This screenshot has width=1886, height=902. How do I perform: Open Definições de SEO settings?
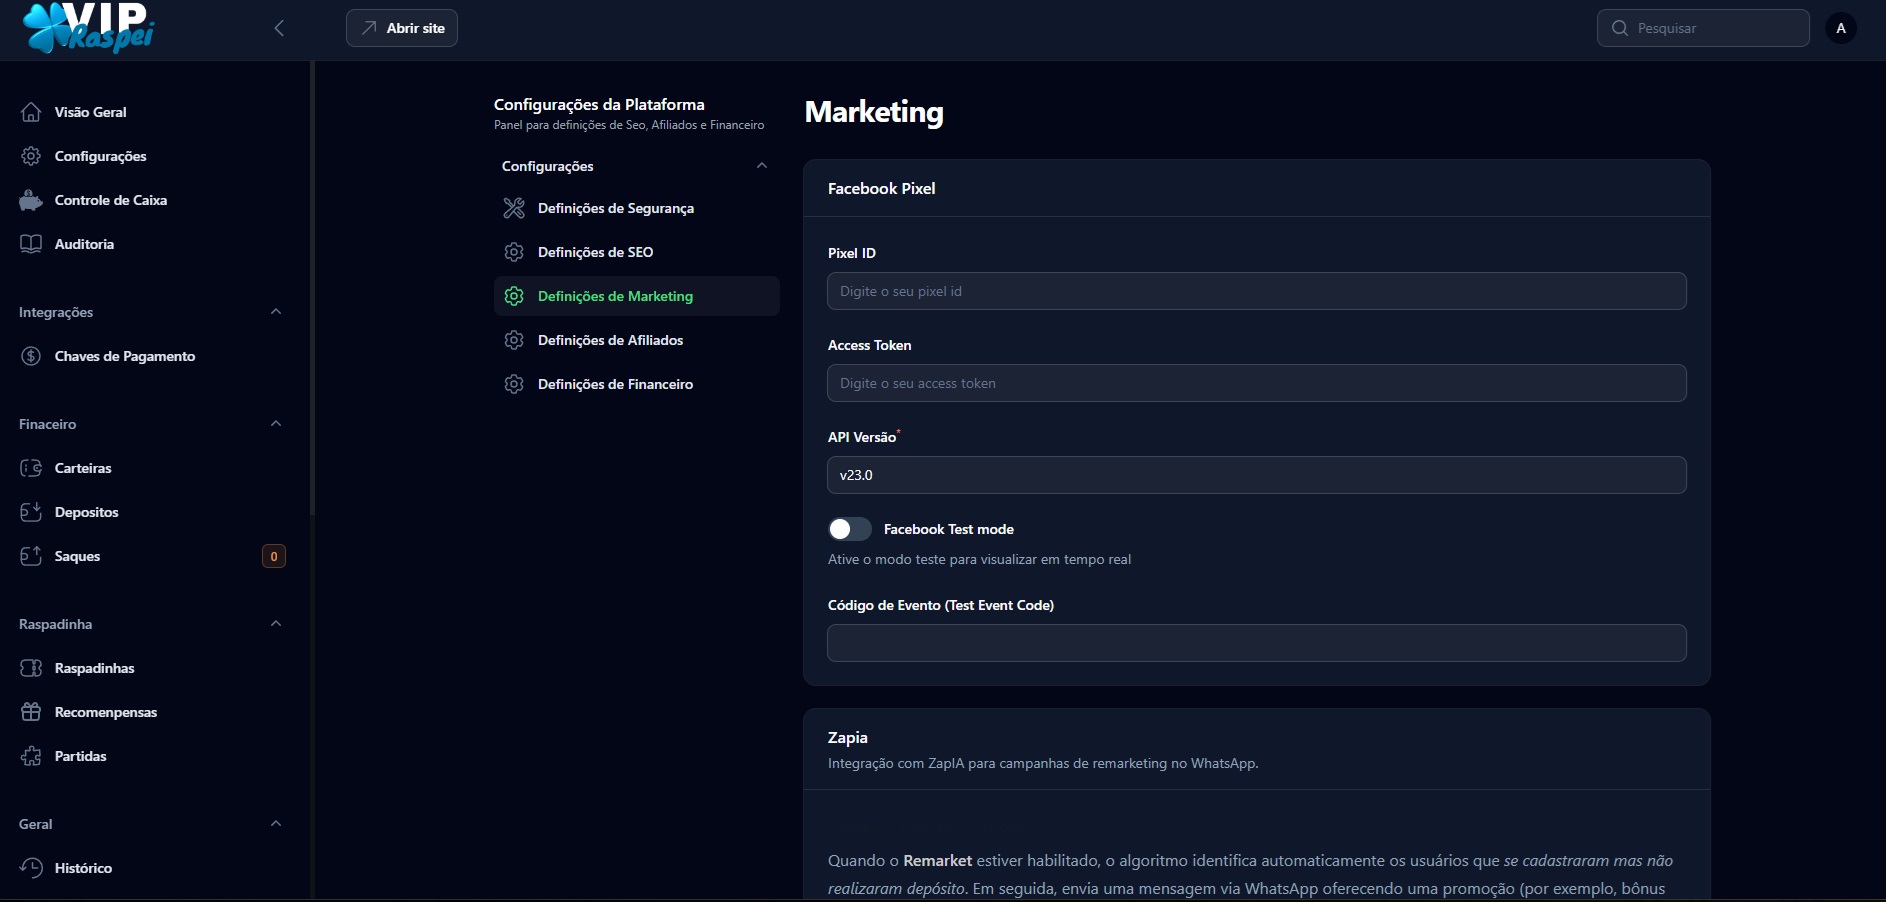click(x=637, y=252)
